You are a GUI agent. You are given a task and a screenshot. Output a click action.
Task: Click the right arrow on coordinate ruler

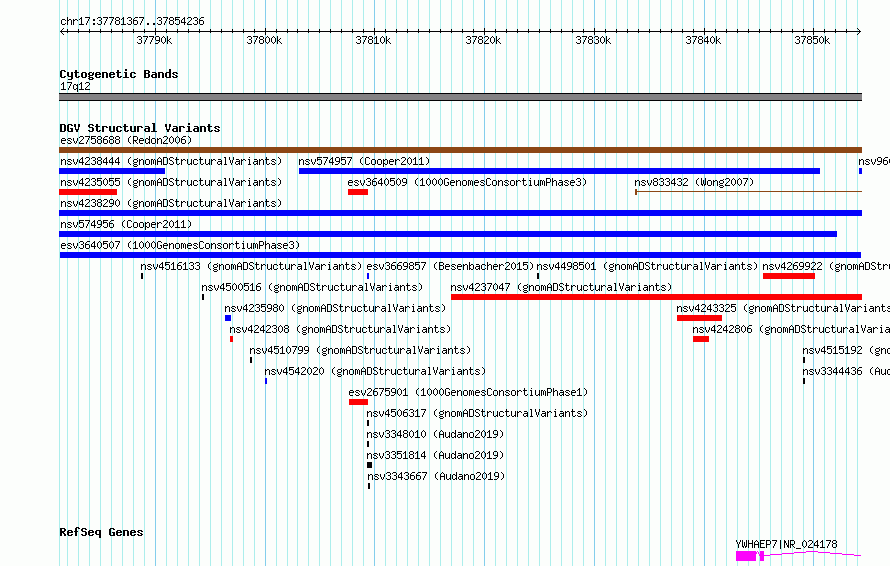click(x=858, y=31)
